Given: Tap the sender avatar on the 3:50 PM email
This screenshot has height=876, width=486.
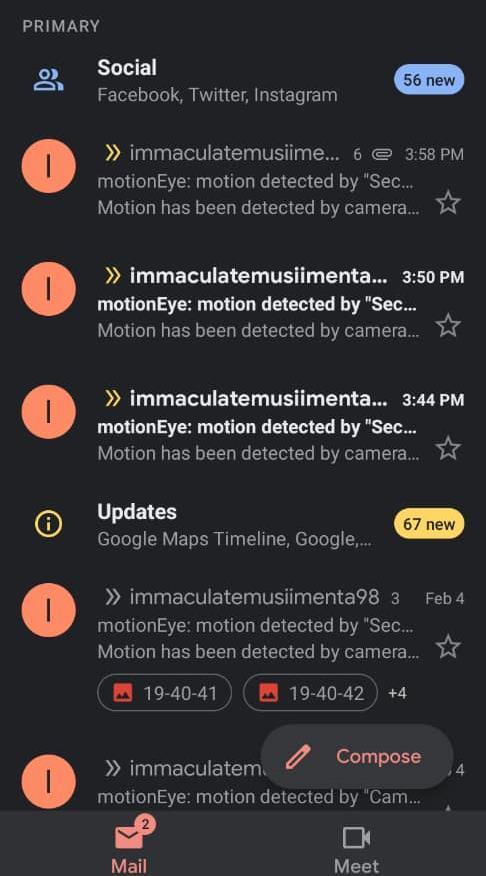Looking at the screenshot, I should tap(49, 289).
